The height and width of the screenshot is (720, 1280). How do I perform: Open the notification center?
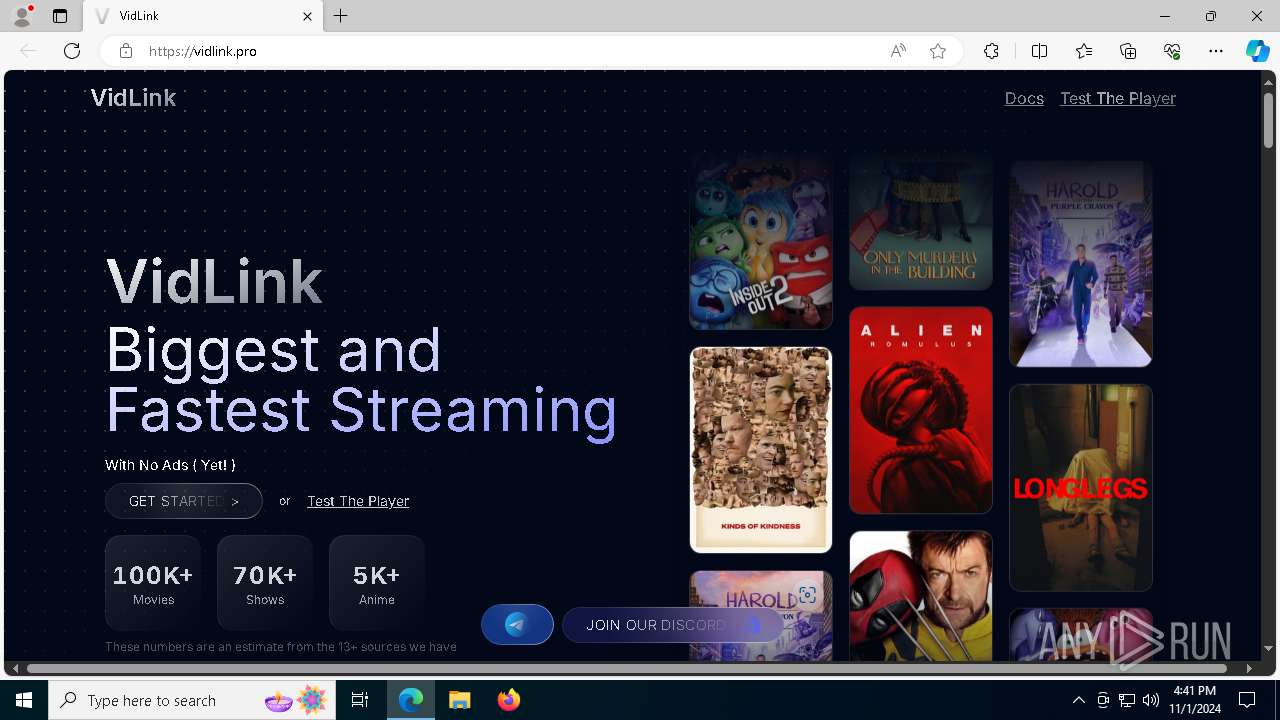point(1248,700)
